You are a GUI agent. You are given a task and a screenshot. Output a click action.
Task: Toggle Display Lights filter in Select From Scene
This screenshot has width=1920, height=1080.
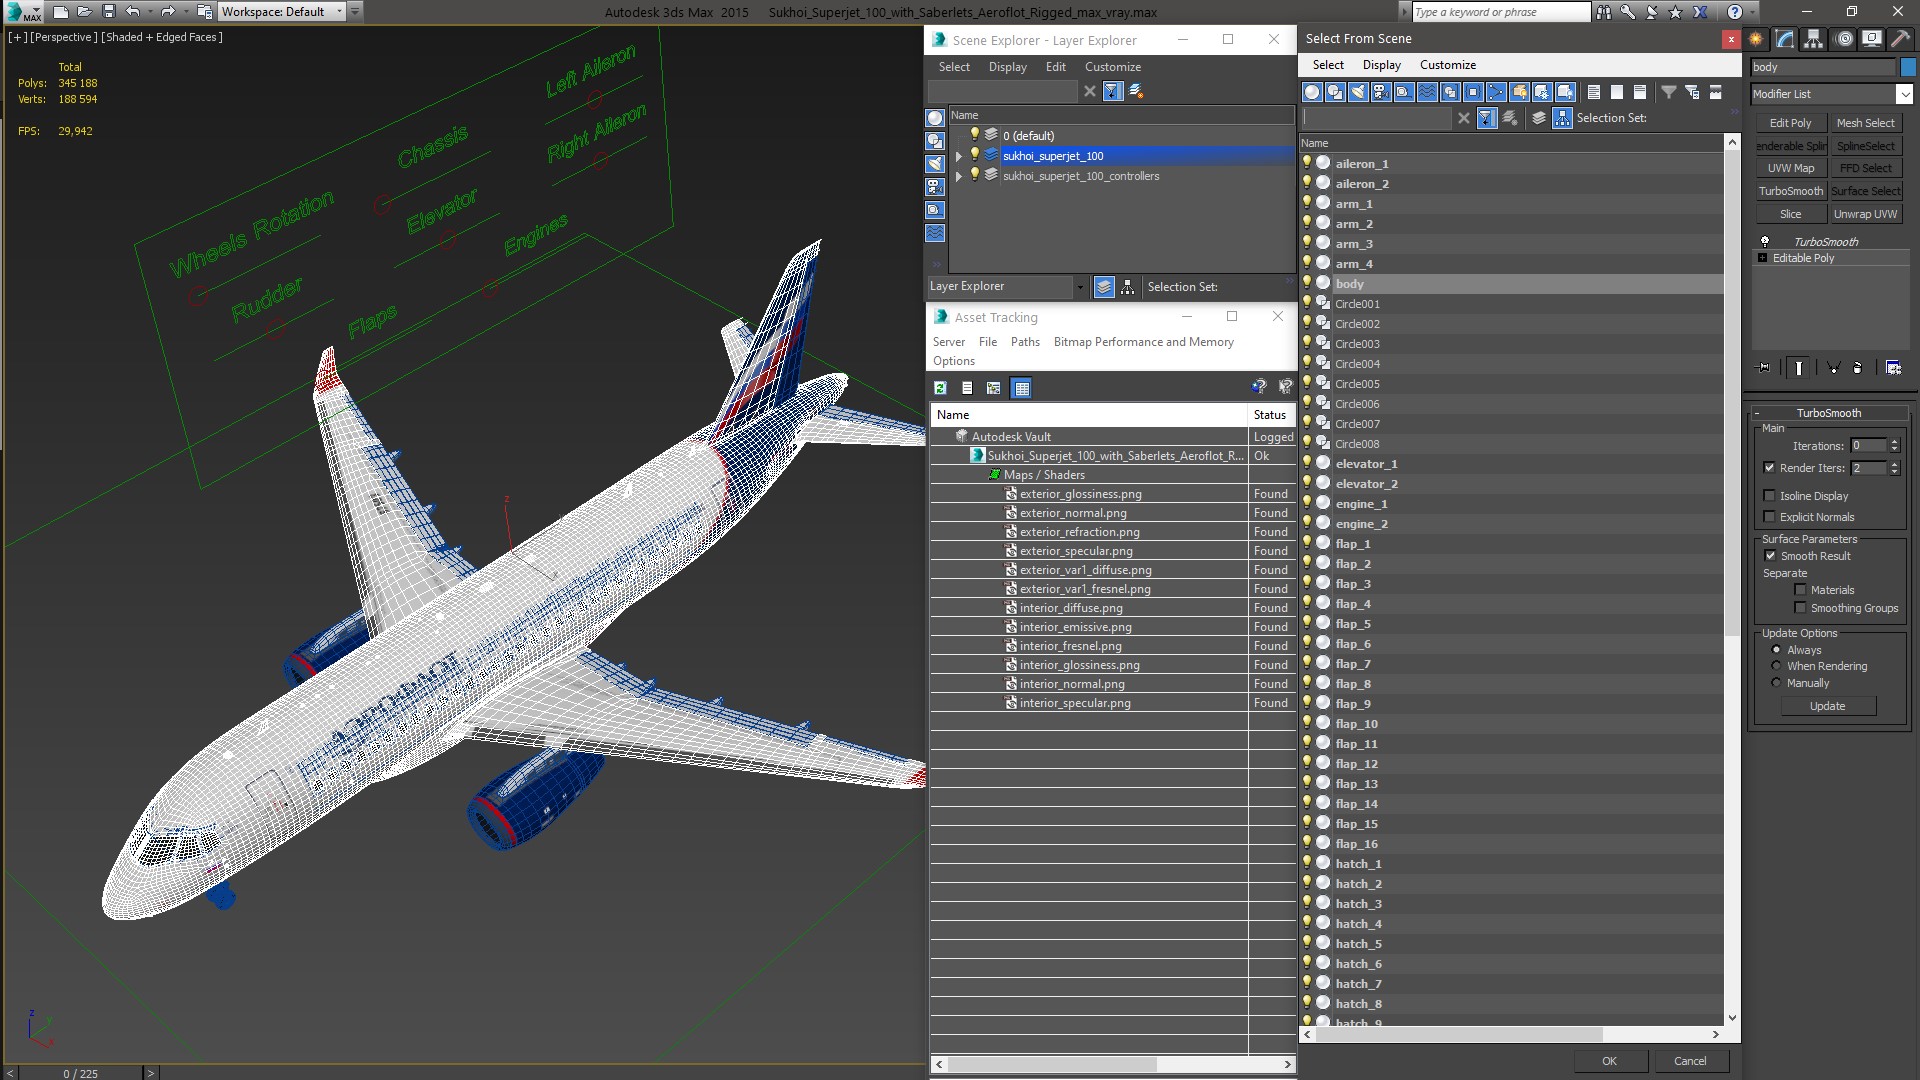[1358, 92]
